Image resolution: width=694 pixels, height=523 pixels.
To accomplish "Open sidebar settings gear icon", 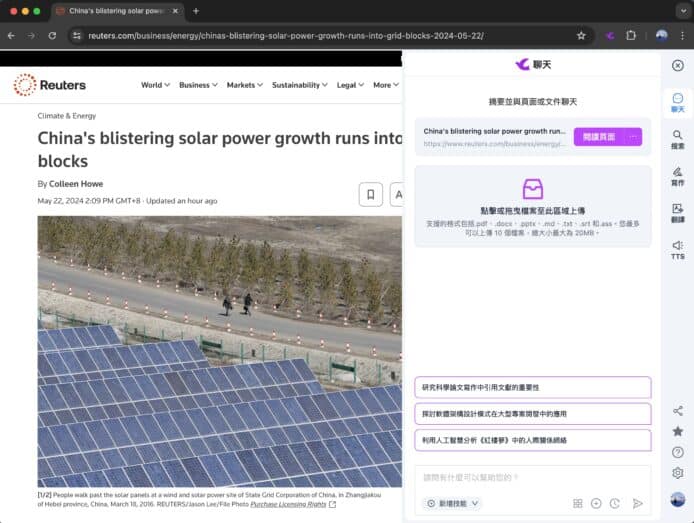I will (677, 473).
